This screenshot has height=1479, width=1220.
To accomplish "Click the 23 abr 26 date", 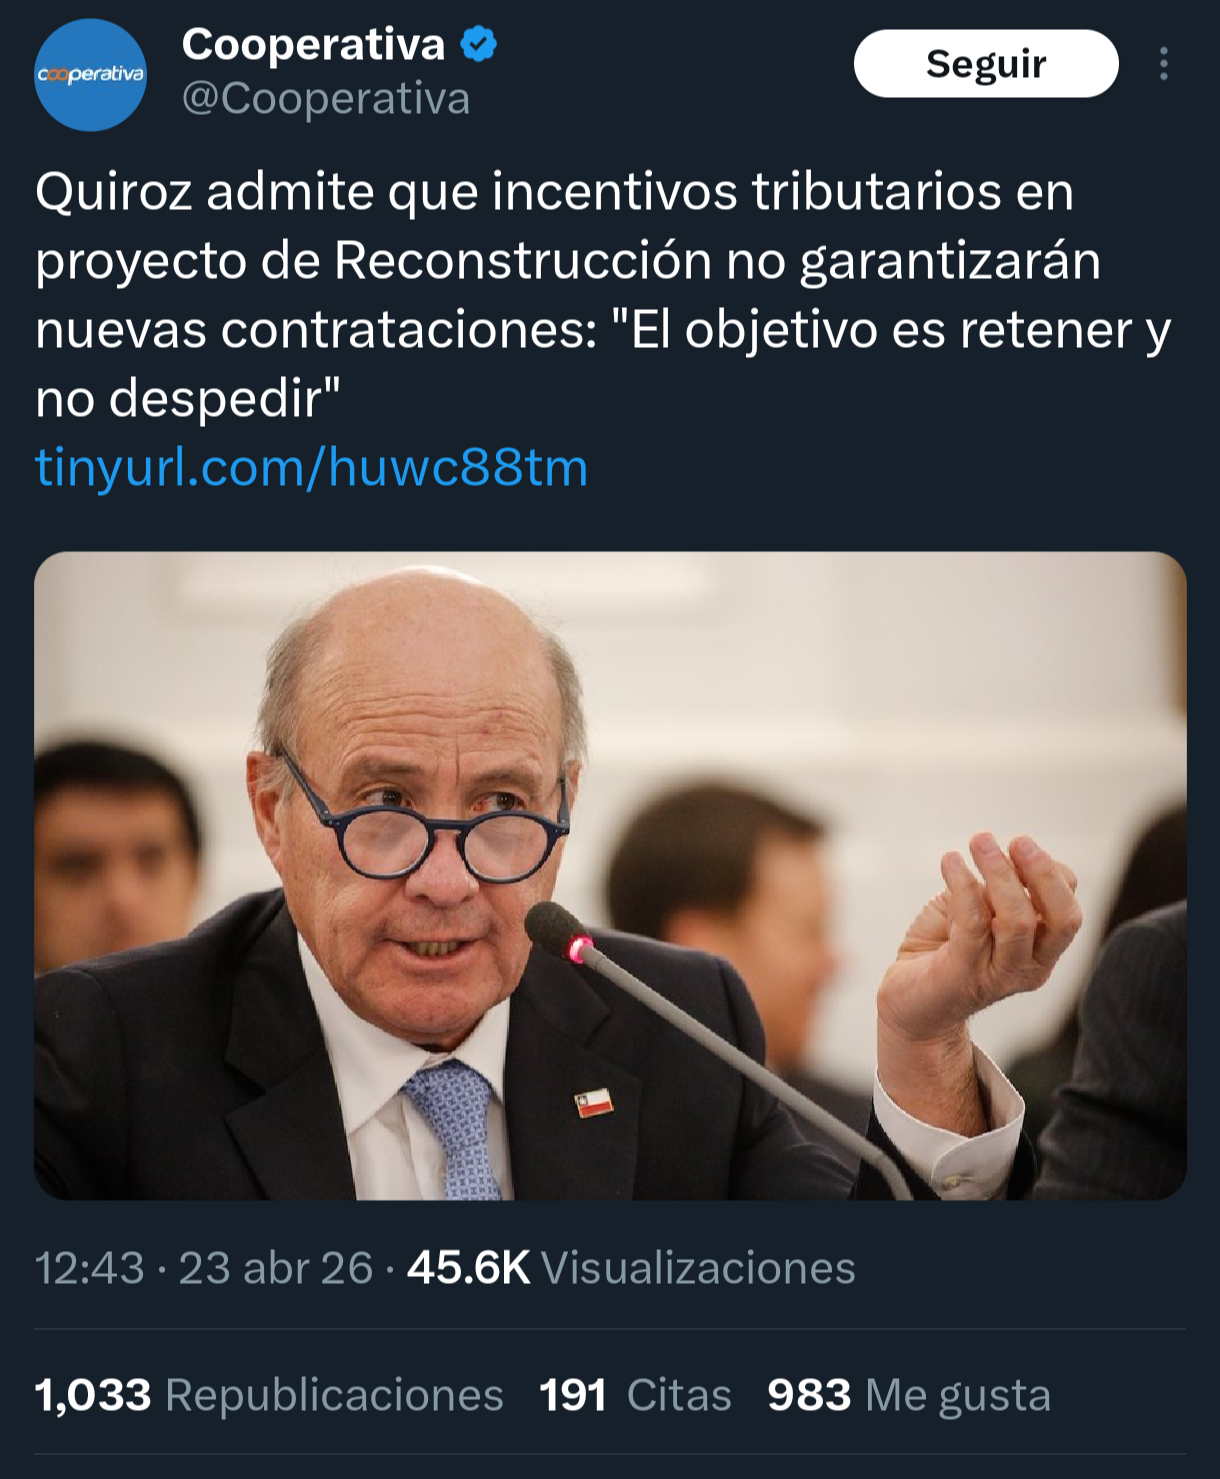I will point(276,1268).
